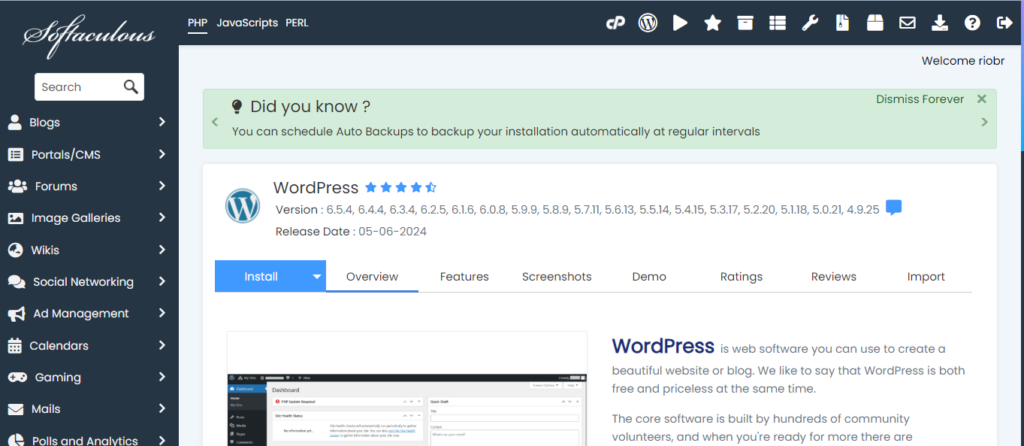Open backups zip-file icon

(x=842, y=23)
